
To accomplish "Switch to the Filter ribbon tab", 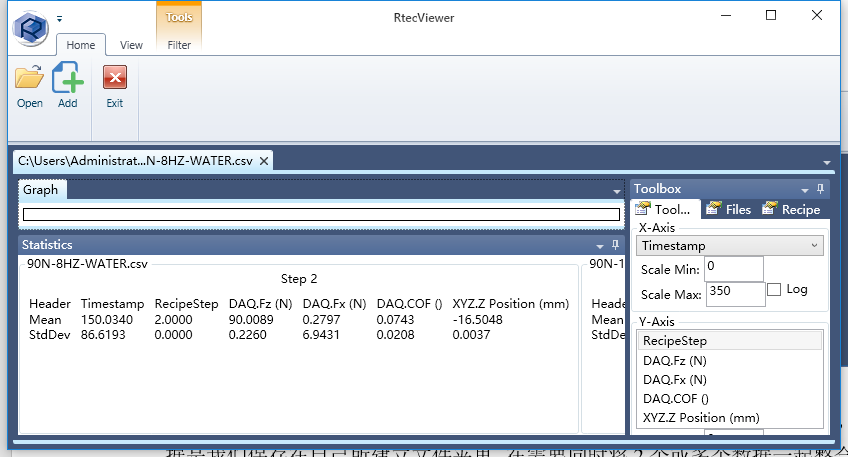I will pyautogui.click(x=179, y=44).
